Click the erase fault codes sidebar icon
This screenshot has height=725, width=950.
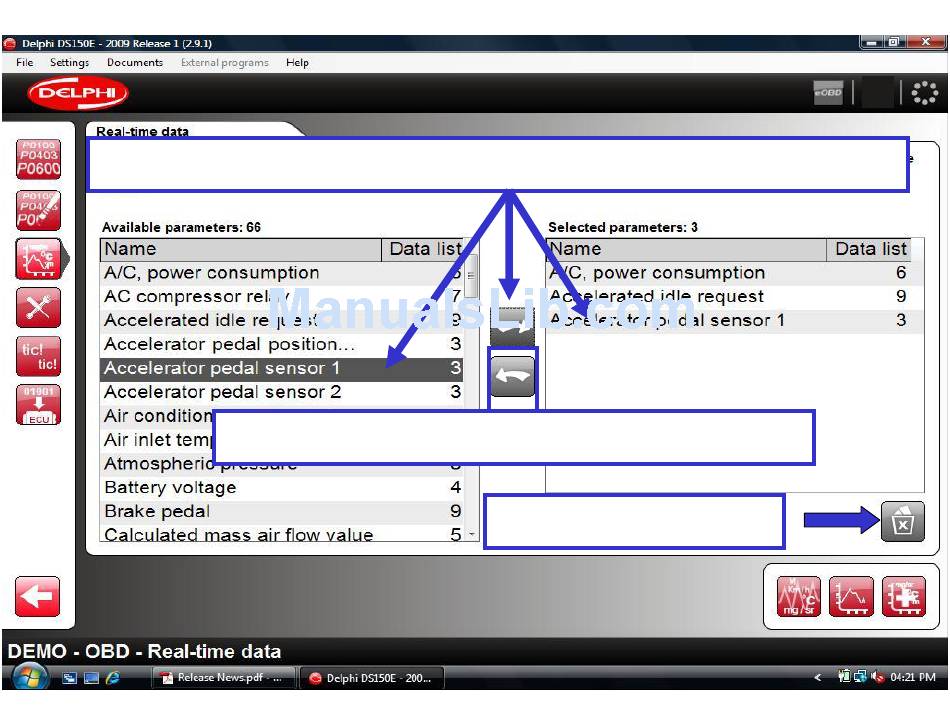39,210
